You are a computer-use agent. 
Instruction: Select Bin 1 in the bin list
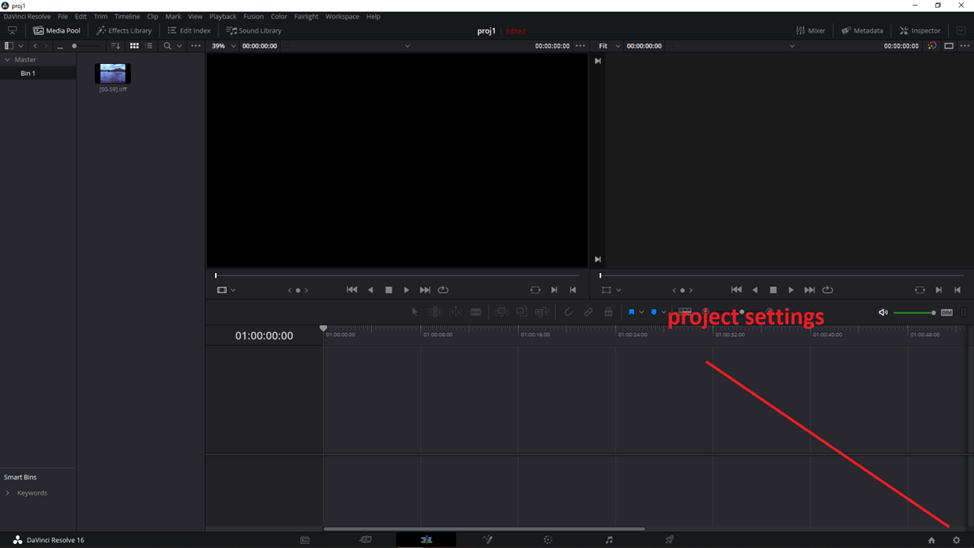coord(38,73)
